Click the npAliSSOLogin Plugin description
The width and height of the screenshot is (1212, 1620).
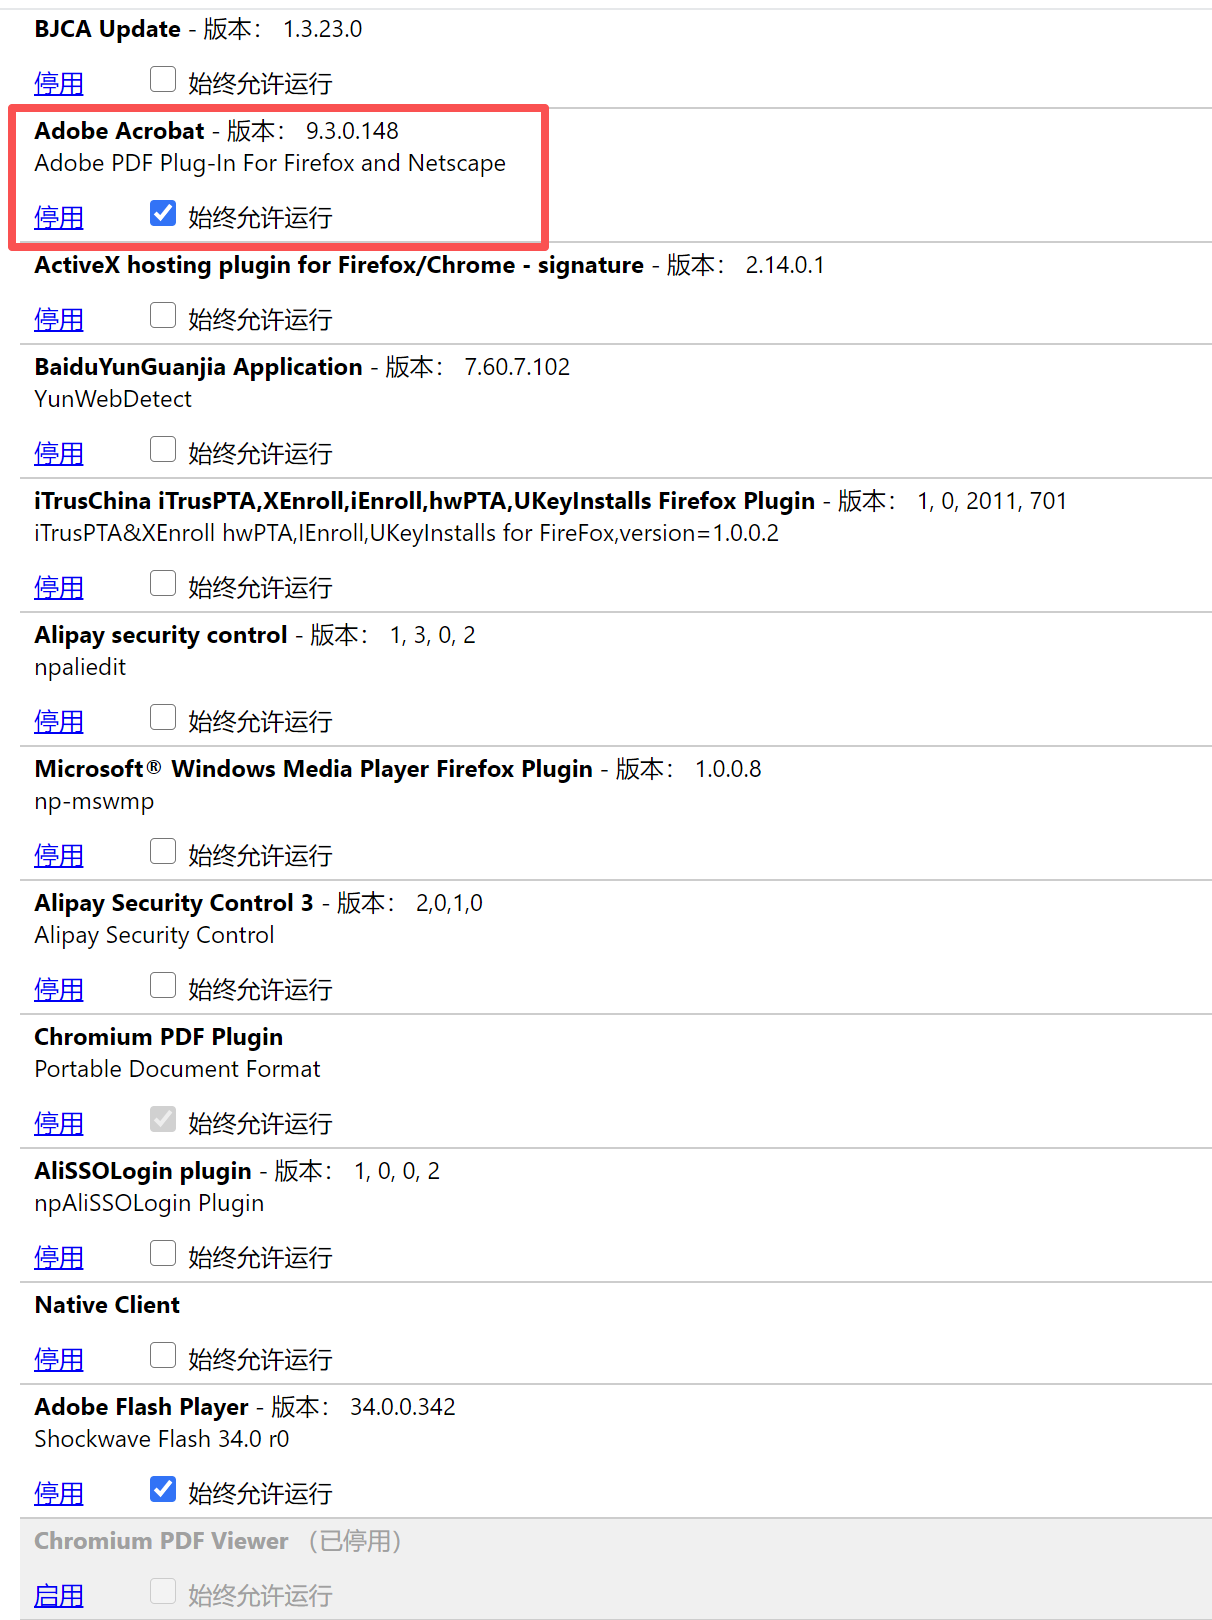coord(149,1203)
